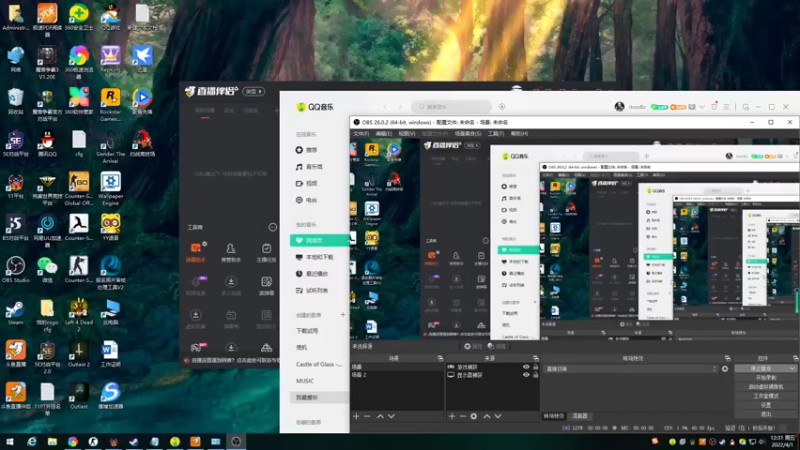Open 'Castle of Glass' playlist in QQ Music

pos(319,364)
